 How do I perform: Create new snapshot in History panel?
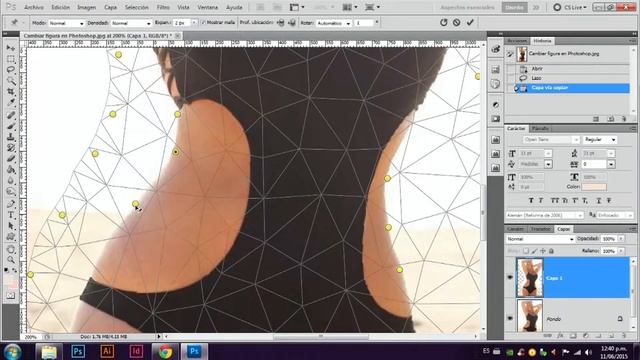(x=610, y=119)
